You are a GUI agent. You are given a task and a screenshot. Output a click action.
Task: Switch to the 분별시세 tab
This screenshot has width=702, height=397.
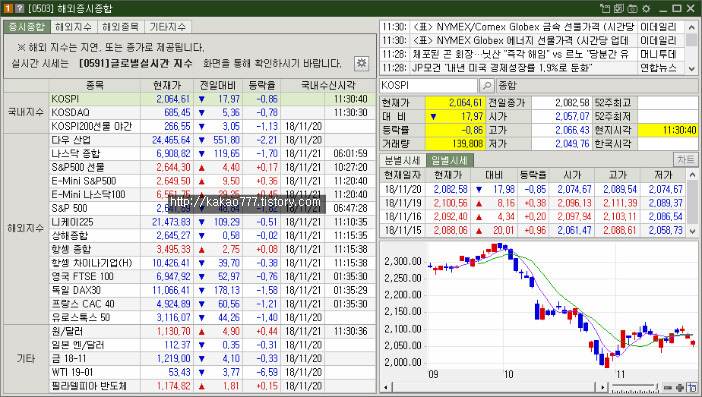pos(402,160)
